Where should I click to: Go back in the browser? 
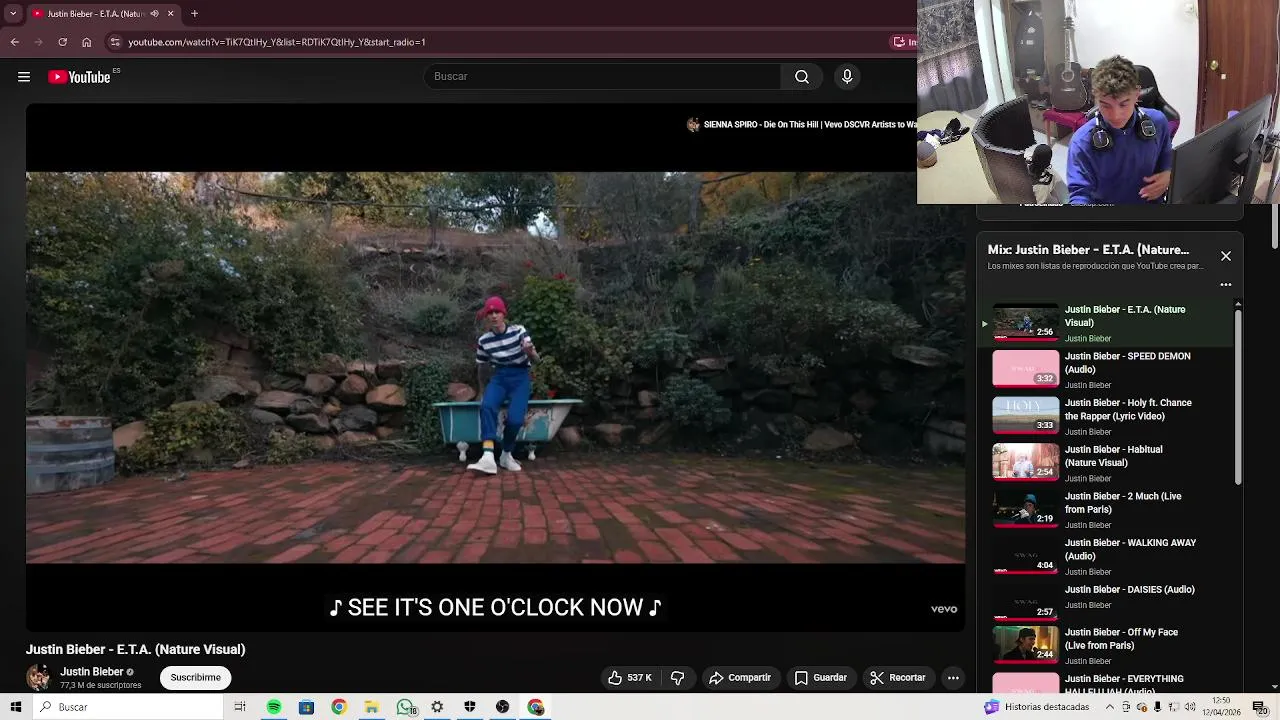point(14,42)
